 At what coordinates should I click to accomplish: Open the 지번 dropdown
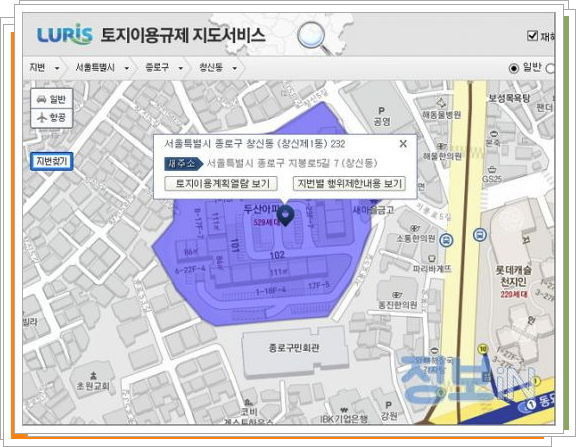[x=44, y=68]
